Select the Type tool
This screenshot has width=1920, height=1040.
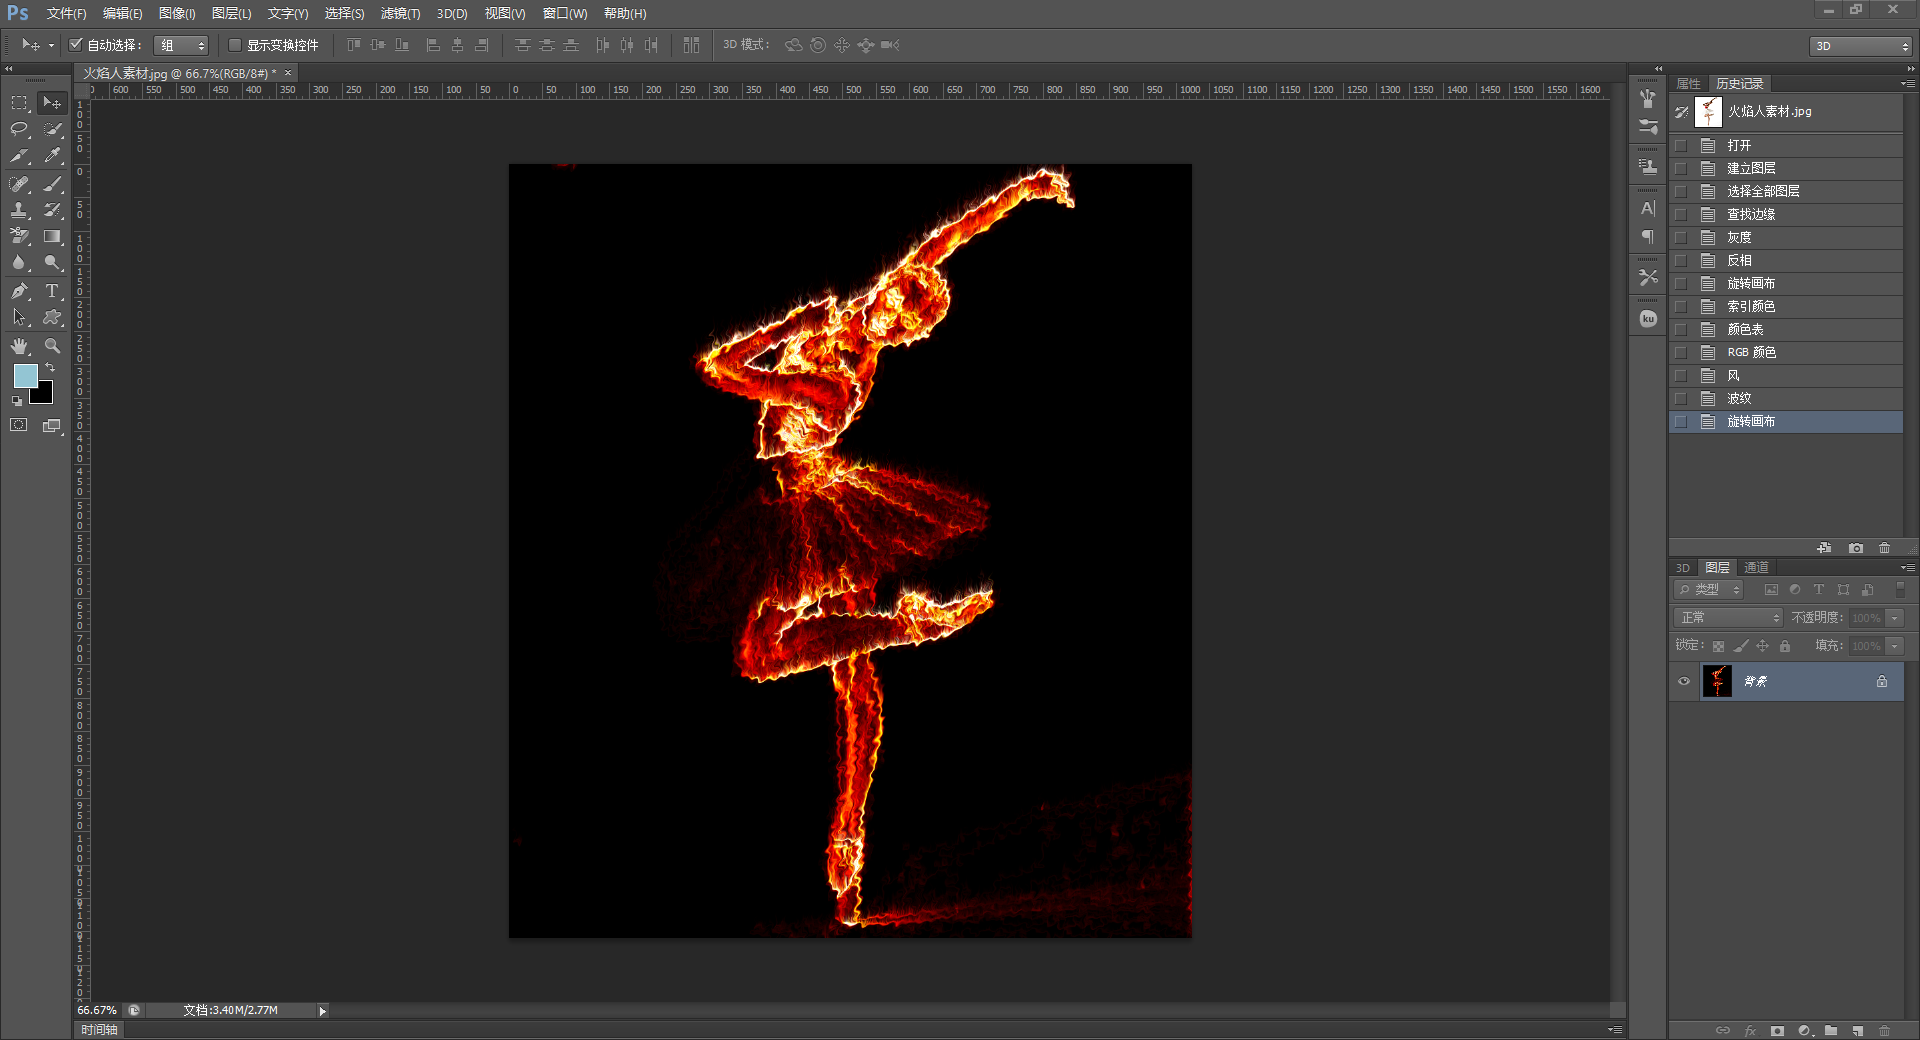(52, 291)
